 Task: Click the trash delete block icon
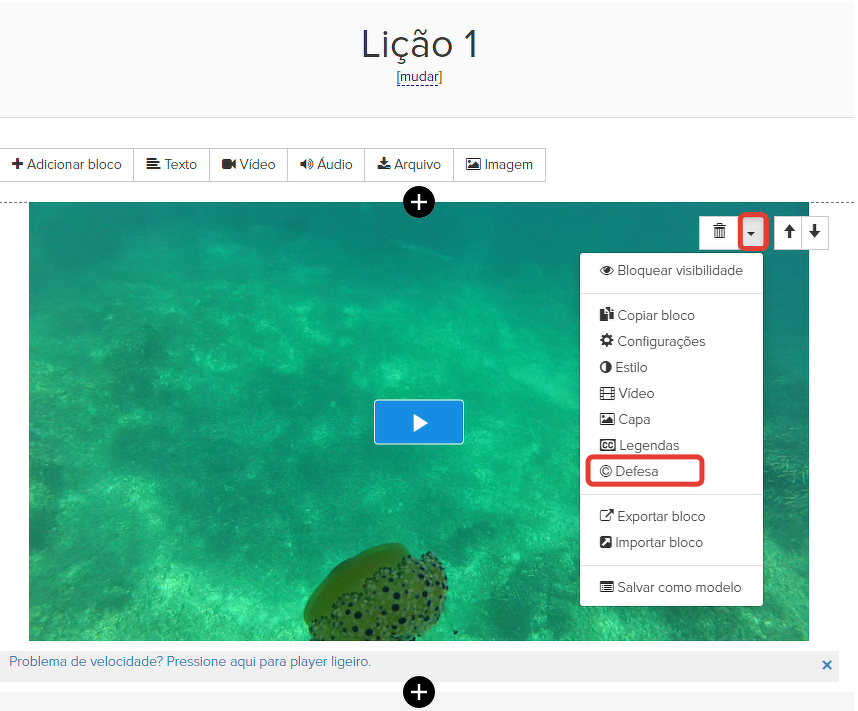[x=719, y=232]
